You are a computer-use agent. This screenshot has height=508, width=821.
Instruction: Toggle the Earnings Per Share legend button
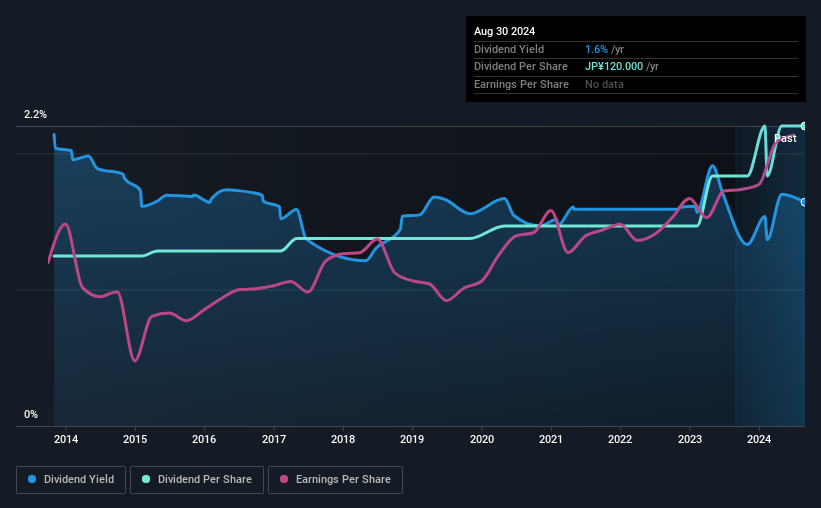pos(335,480)
